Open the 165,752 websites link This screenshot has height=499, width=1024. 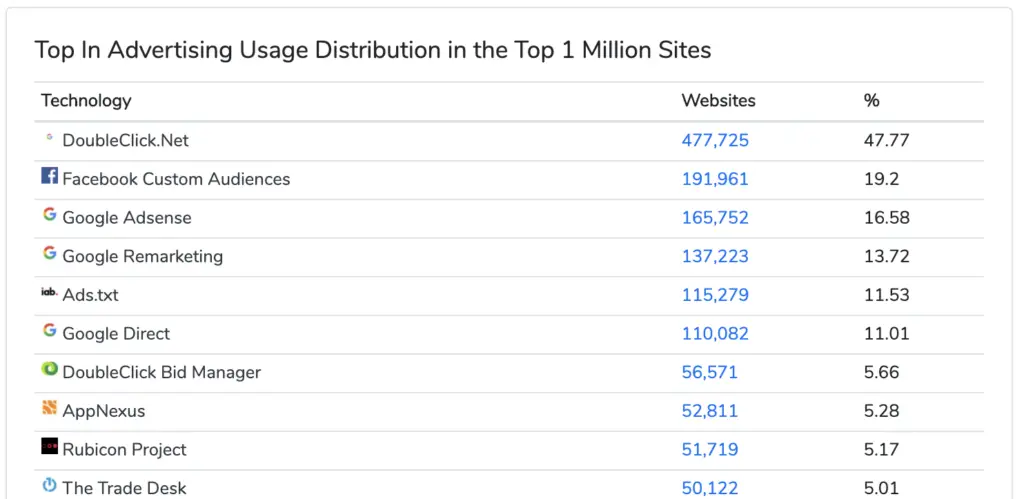[715, 217]
